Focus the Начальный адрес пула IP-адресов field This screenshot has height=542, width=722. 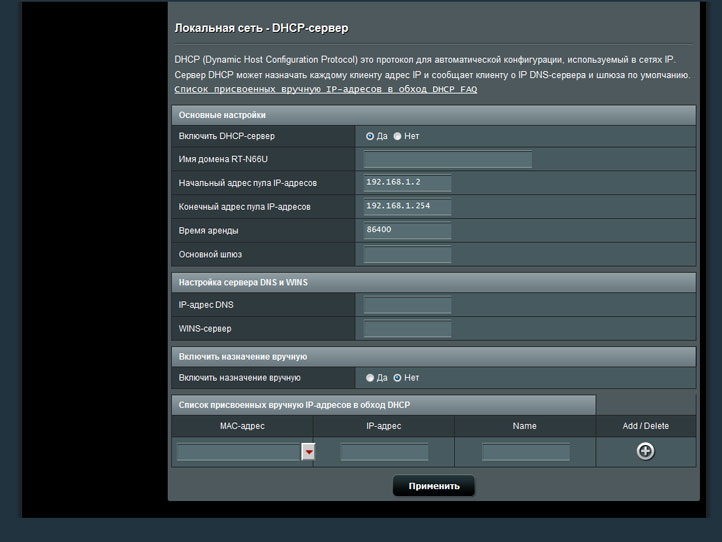coord(407,183)
